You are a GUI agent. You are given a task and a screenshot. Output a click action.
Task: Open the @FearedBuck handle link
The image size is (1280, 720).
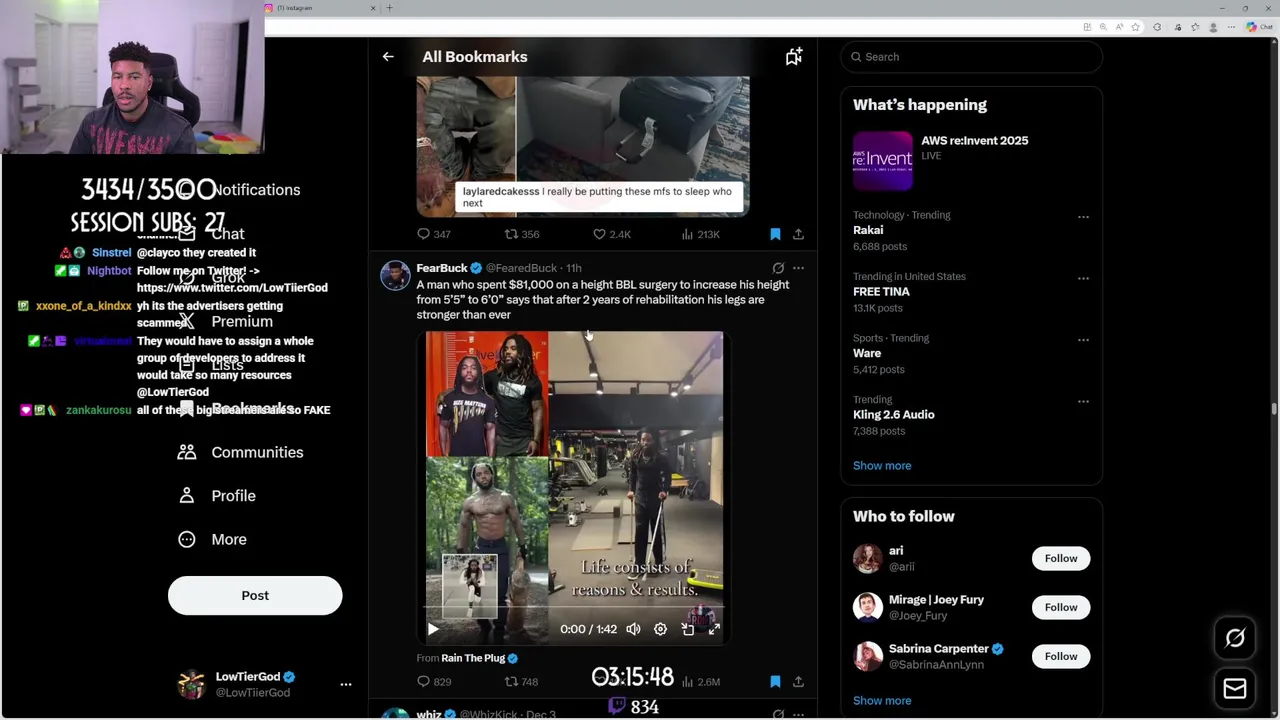(x=521, y=268)
